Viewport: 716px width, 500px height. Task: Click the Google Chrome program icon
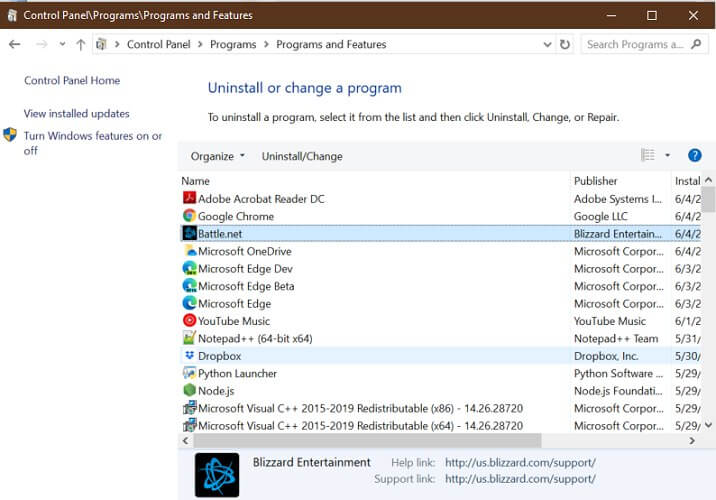189,216
